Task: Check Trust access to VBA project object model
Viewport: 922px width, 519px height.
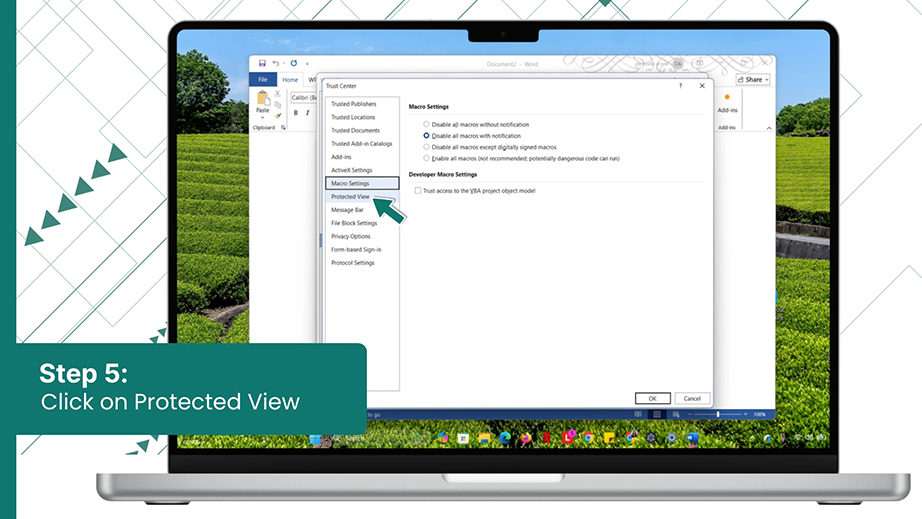Action: [x=418, y=190]
